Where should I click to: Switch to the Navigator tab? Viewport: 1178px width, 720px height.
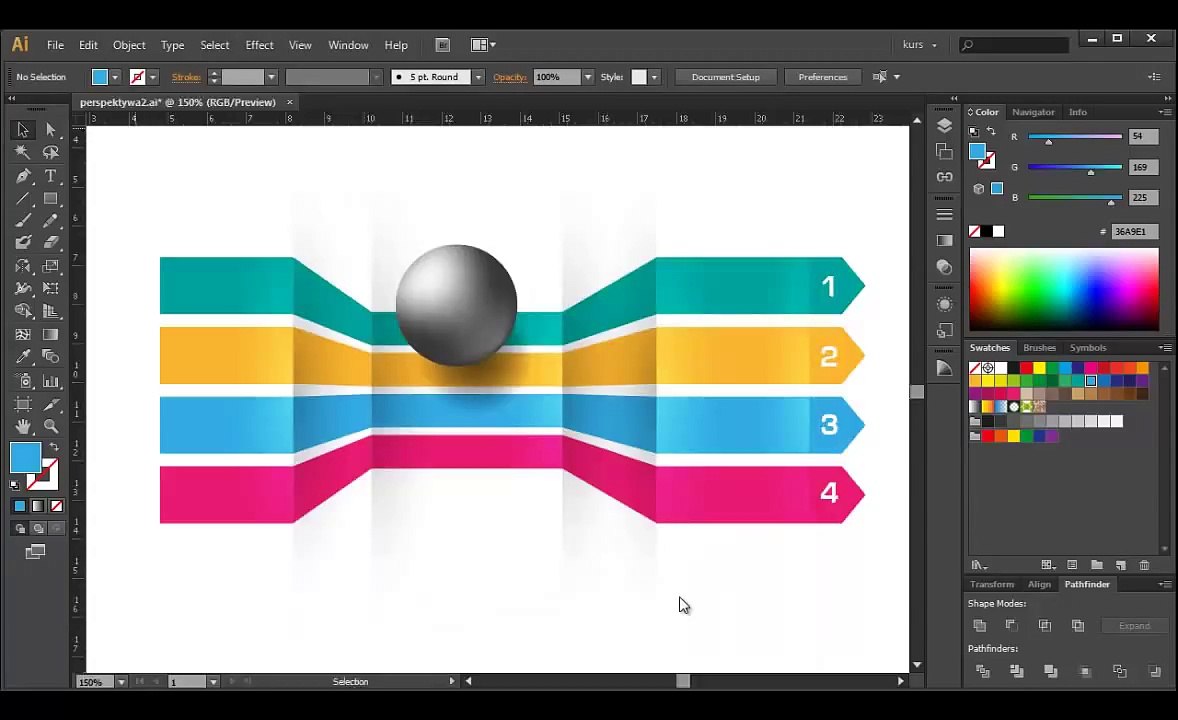(1033, 112)
